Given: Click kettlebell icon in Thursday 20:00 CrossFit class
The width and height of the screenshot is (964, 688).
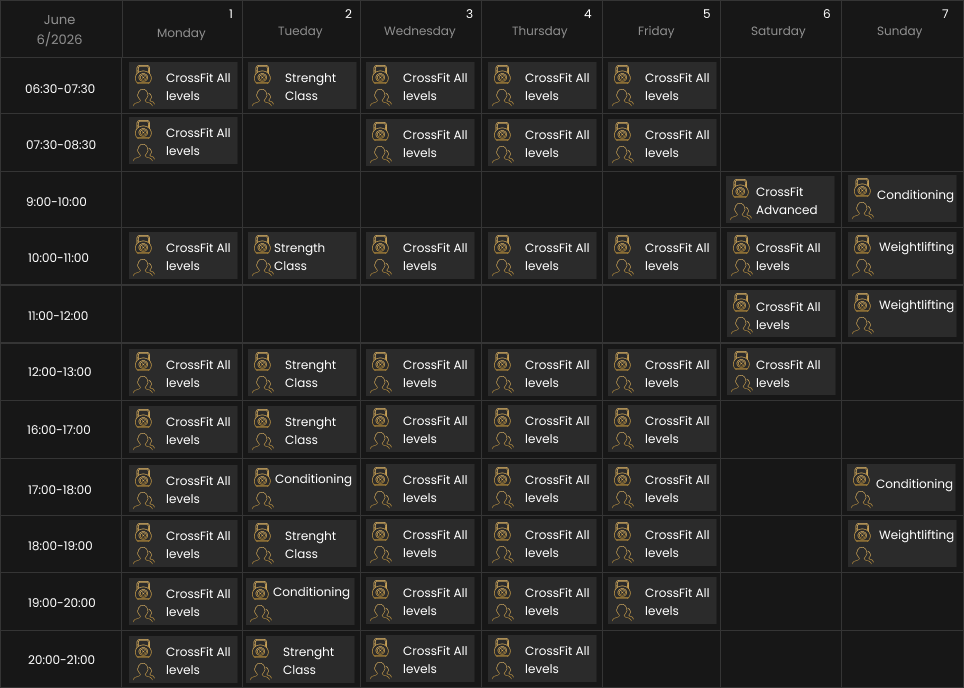Looking at the screenshot, I should [502, 648].
